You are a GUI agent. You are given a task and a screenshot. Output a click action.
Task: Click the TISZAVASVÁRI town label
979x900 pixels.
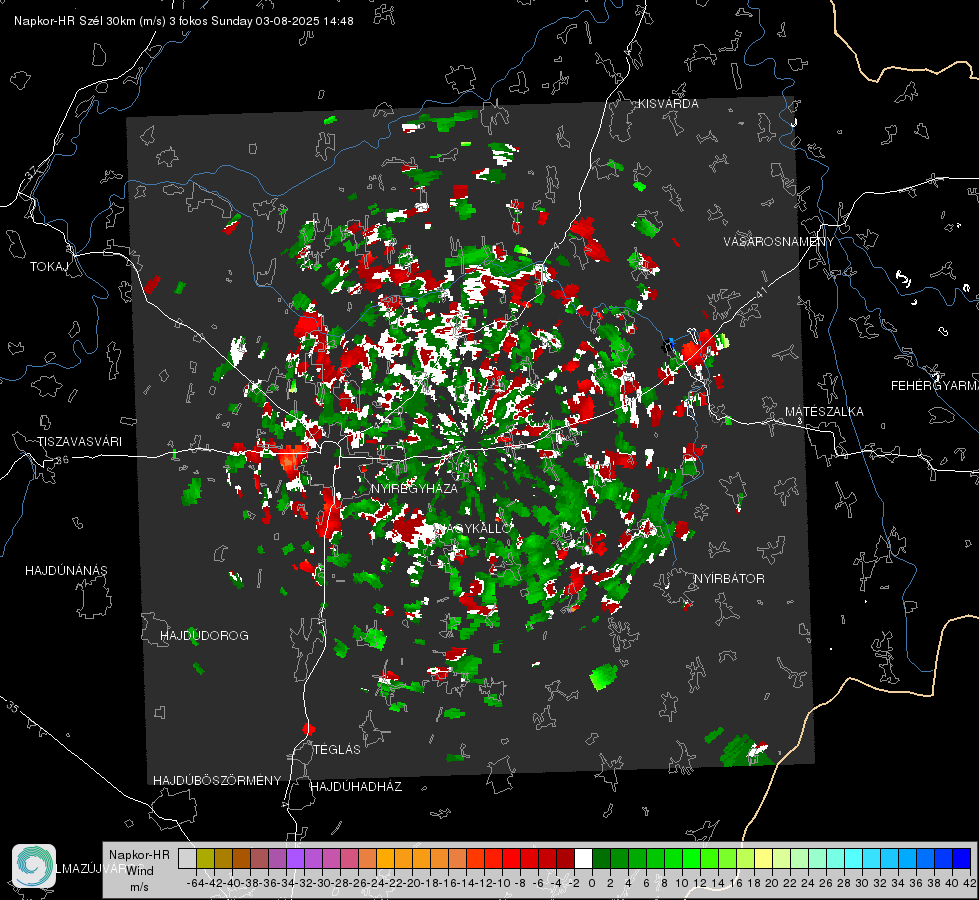coord(80,442)
